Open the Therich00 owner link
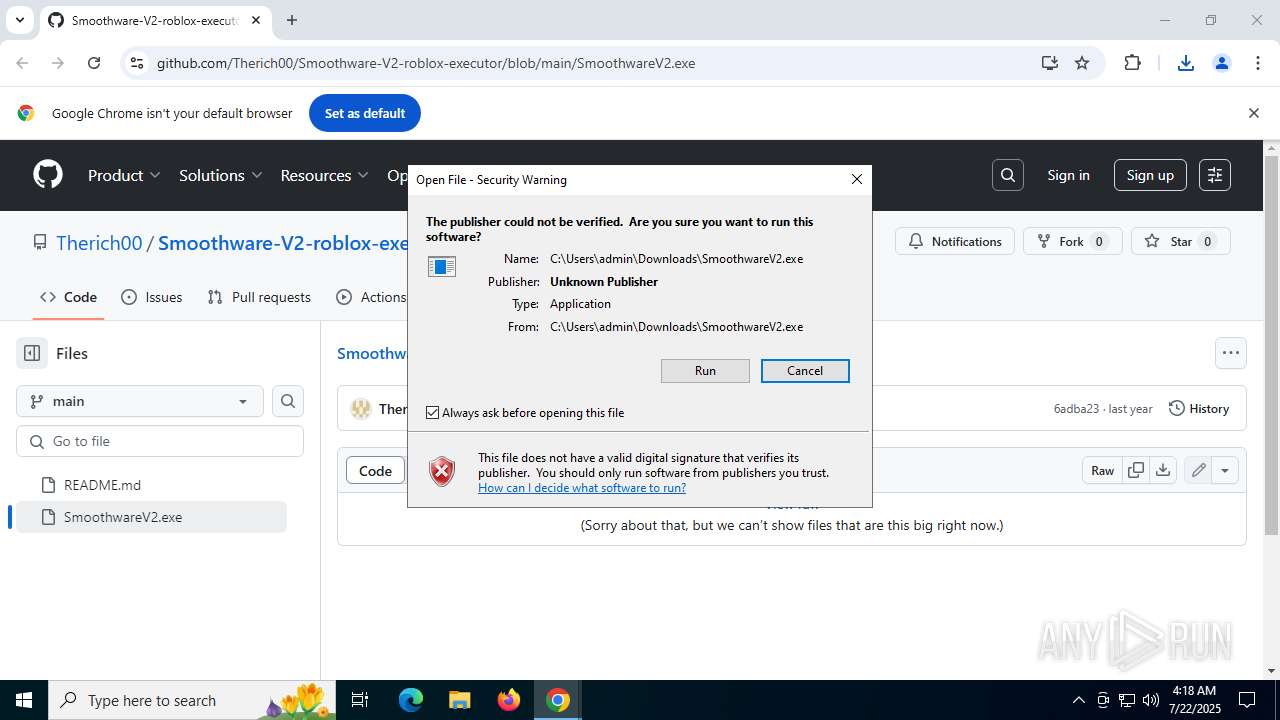The width and height of the screenshot is (1280, 720). pyautogui.click(x=99, y=243)
